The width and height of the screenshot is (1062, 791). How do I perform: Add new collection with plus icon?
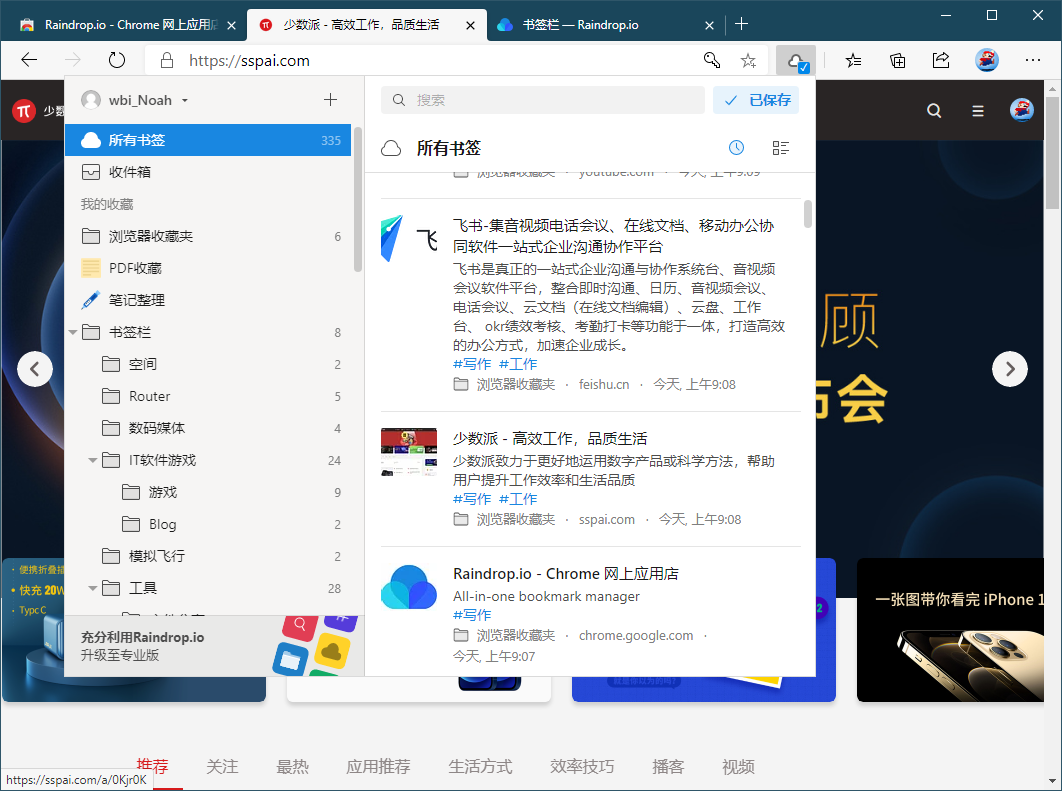tap(331, 100)
